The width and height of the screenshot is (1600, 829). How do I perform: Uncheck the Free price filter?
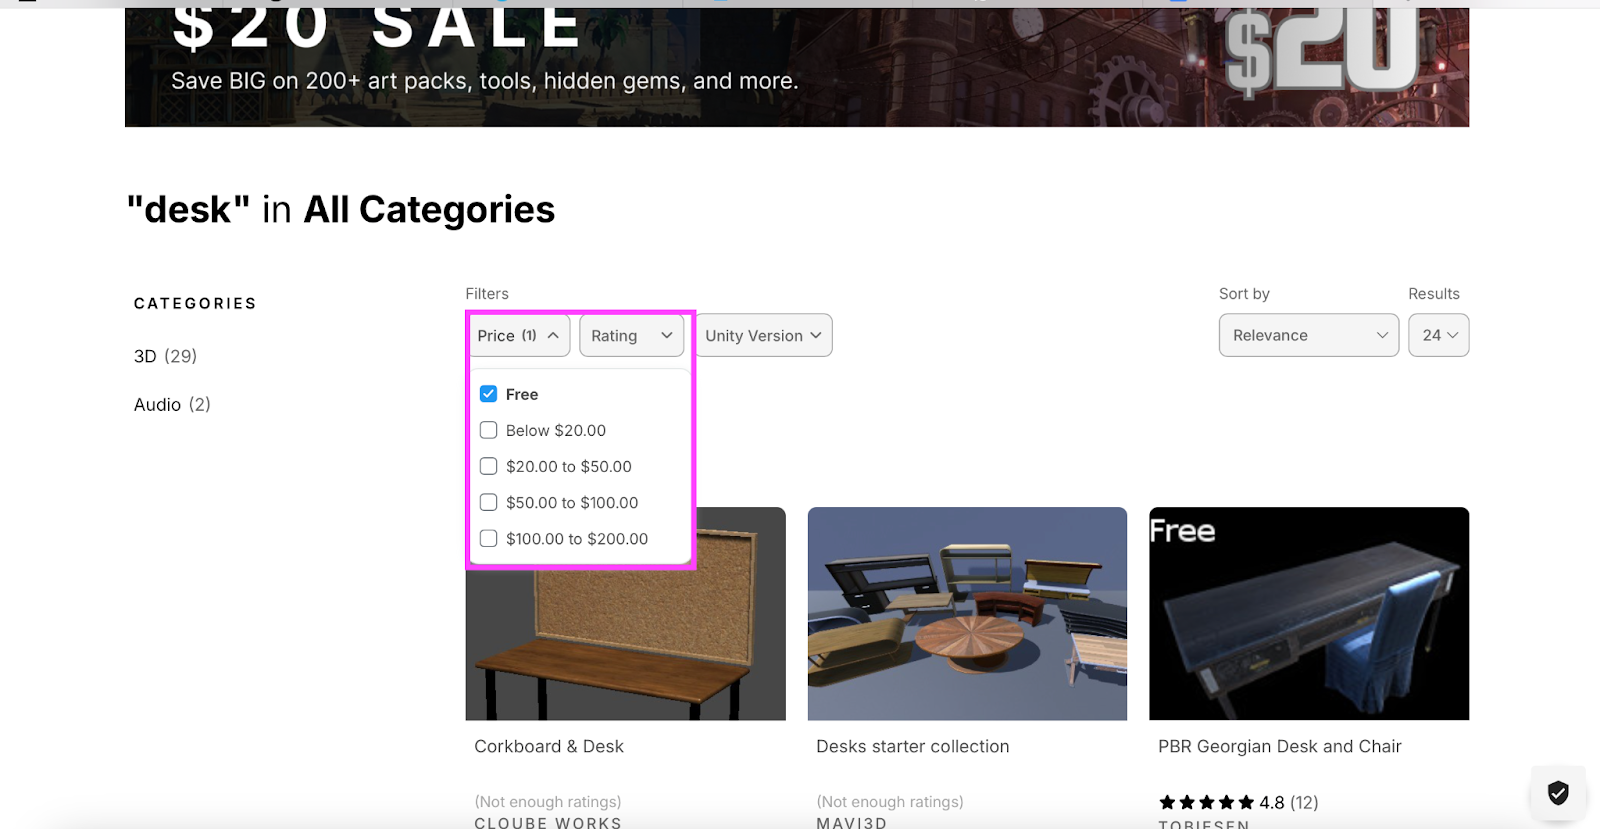click(488, 394)
